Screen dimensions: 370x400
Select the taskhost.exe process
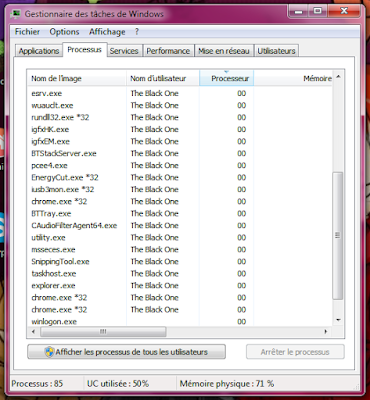coord(180,273)
